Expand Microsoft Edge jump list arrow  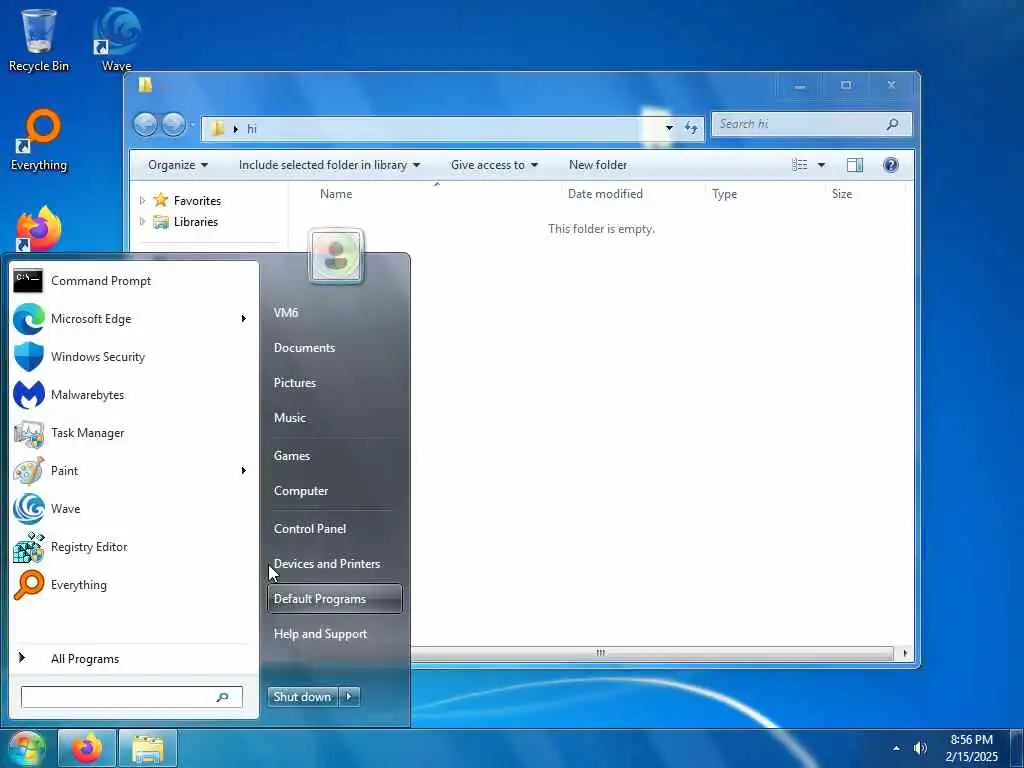coord(244,319)
